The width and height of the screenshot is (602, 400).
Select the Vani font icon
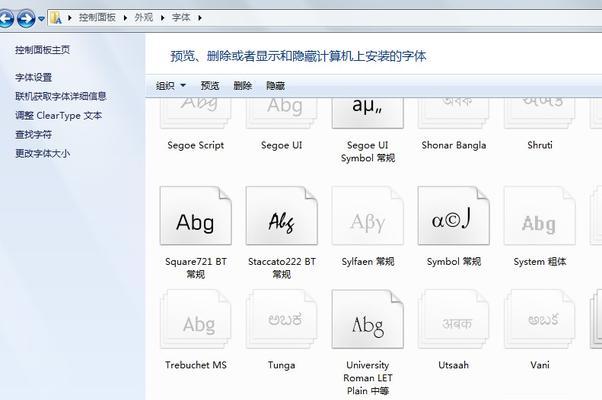tap(540, 319)
